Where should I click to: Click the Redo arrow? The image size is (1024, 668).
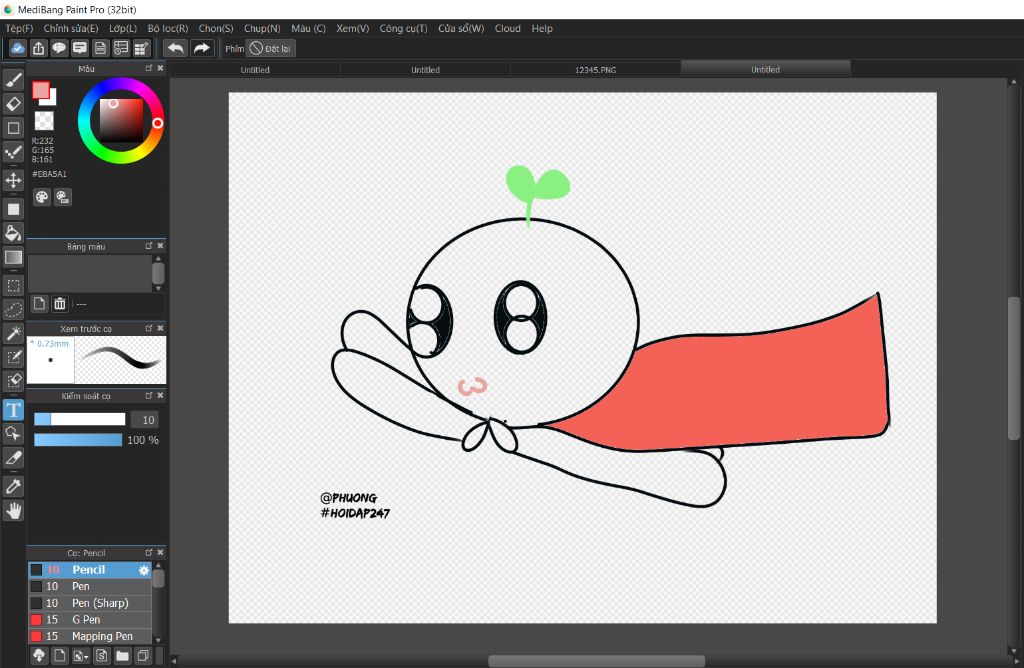click(202, 48)
